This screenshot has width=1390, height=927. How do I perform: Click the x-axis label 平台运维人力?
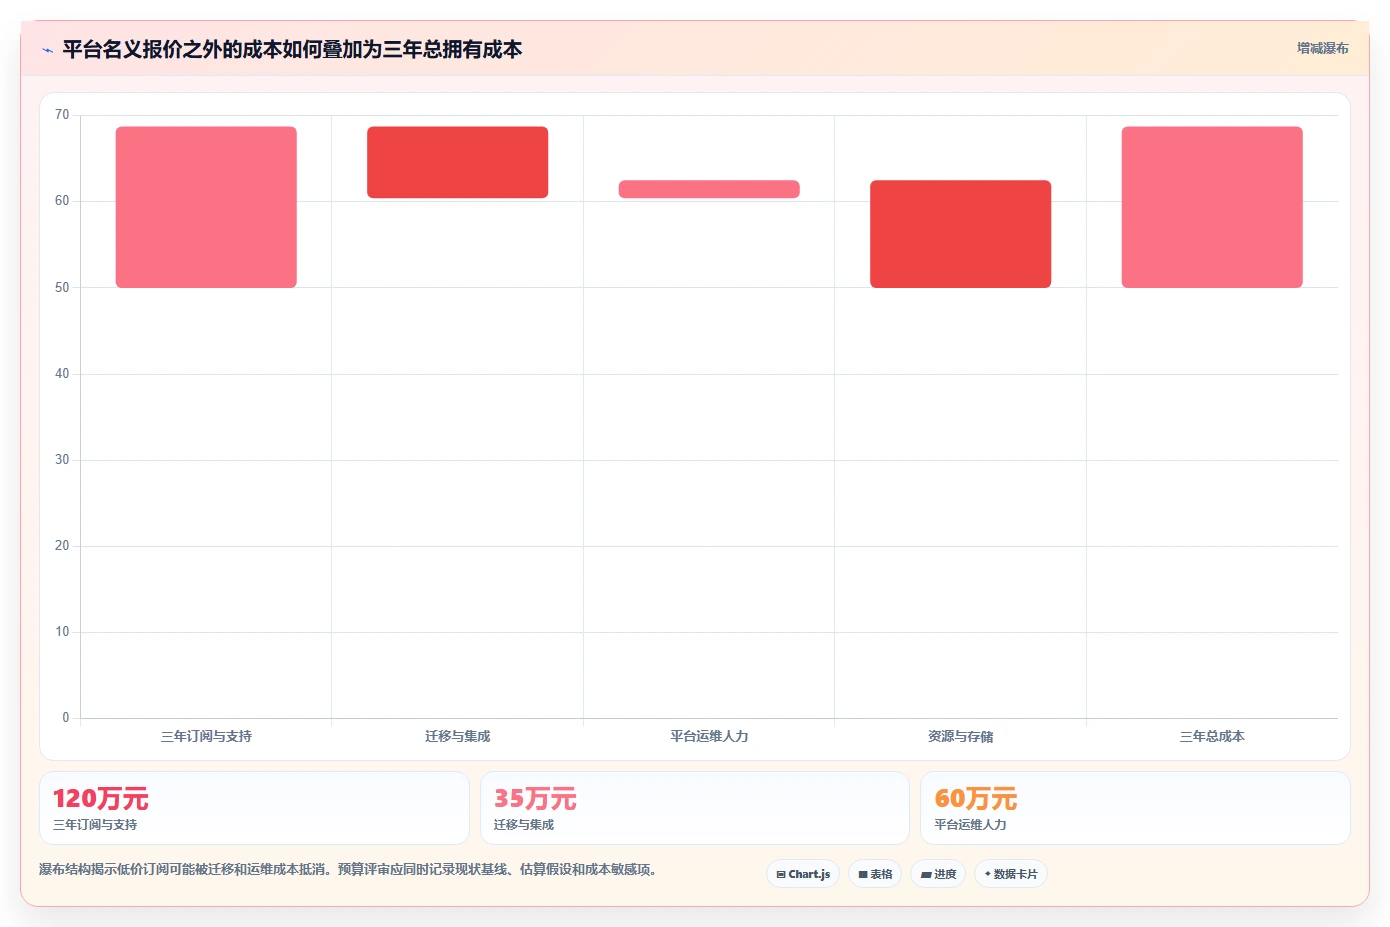coord(709,736)
